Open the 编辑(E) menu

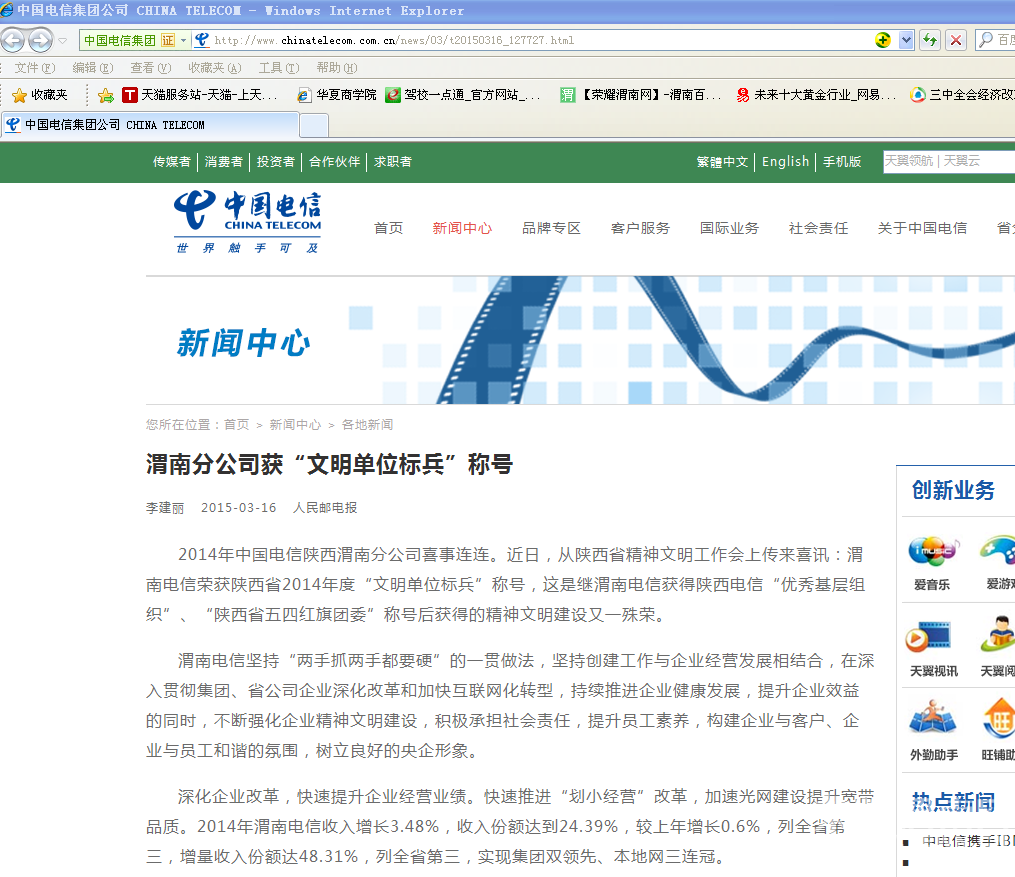pyautogui.click(x=93, y=68)
